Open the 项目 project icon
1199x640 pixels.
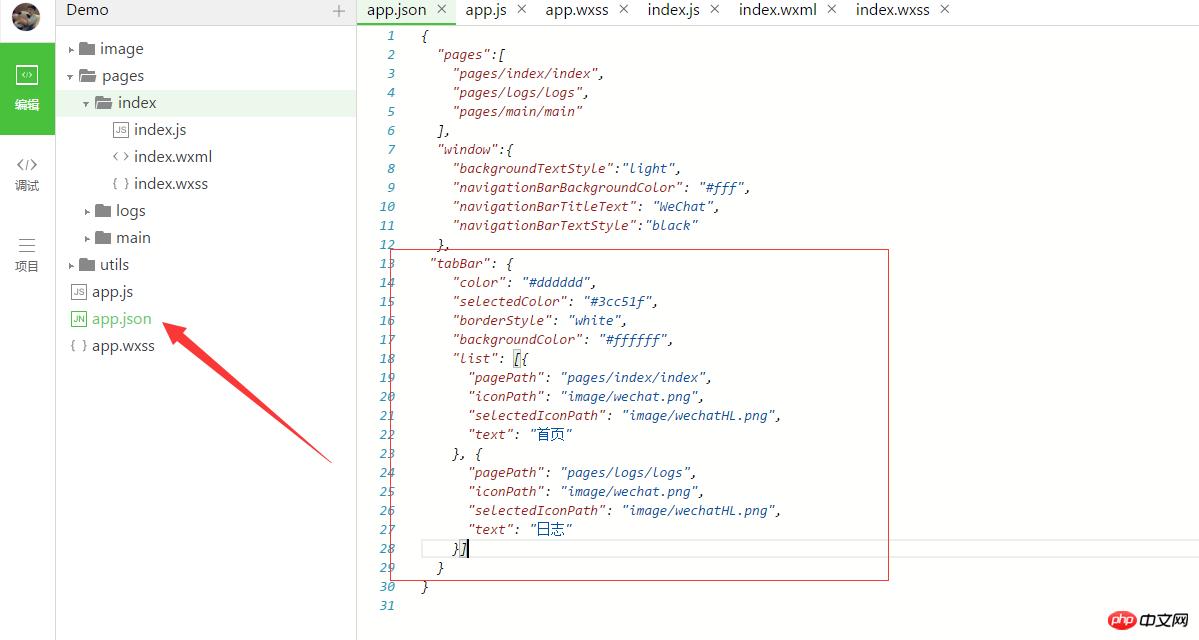(27, 254)
